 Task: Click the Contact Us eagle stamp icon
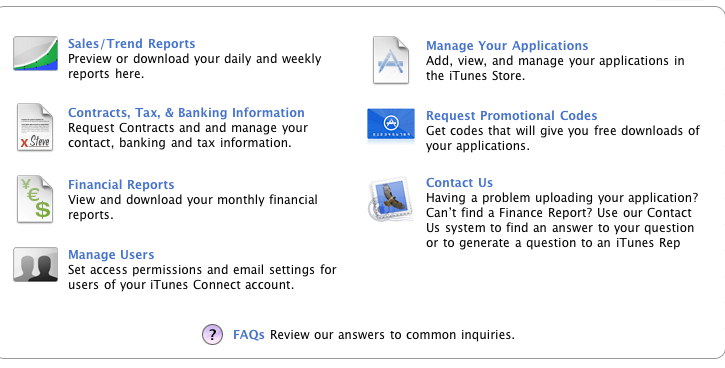391,199
